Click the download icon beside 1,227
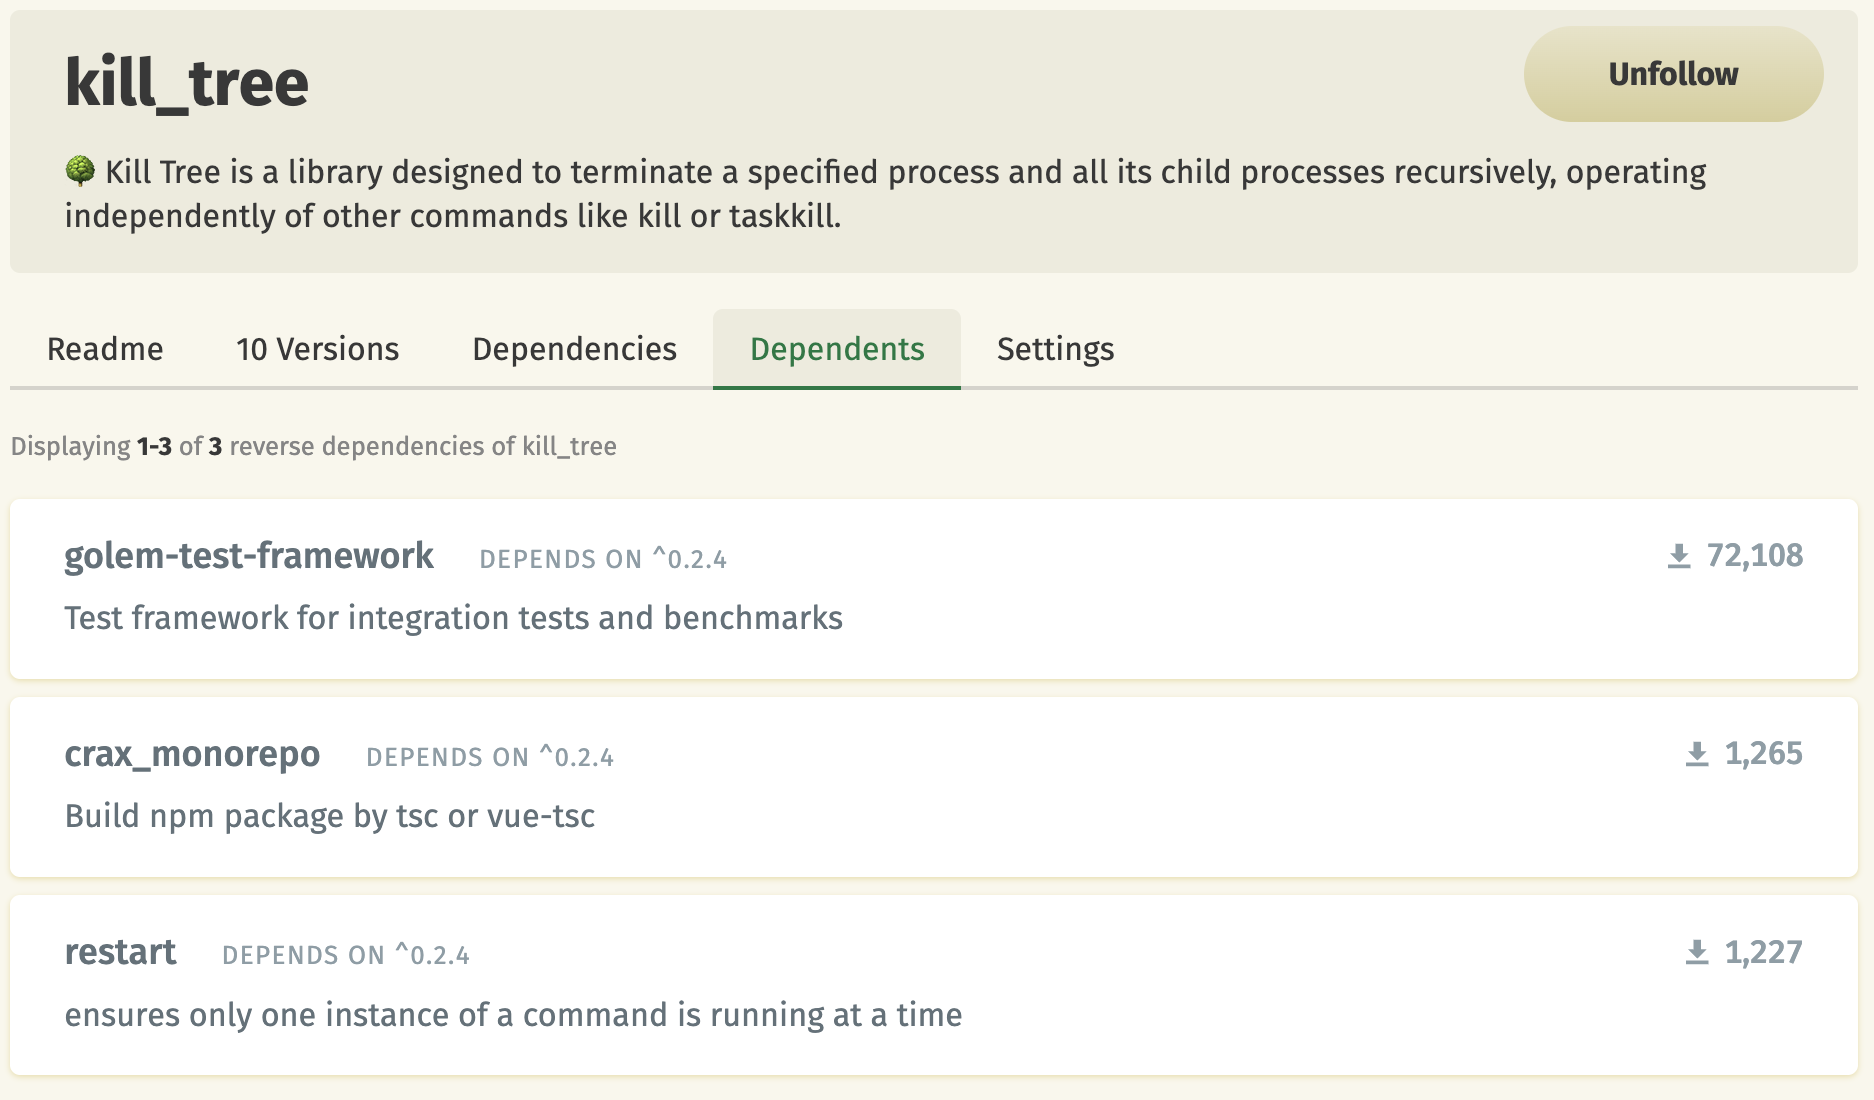 pos(1697,952)
